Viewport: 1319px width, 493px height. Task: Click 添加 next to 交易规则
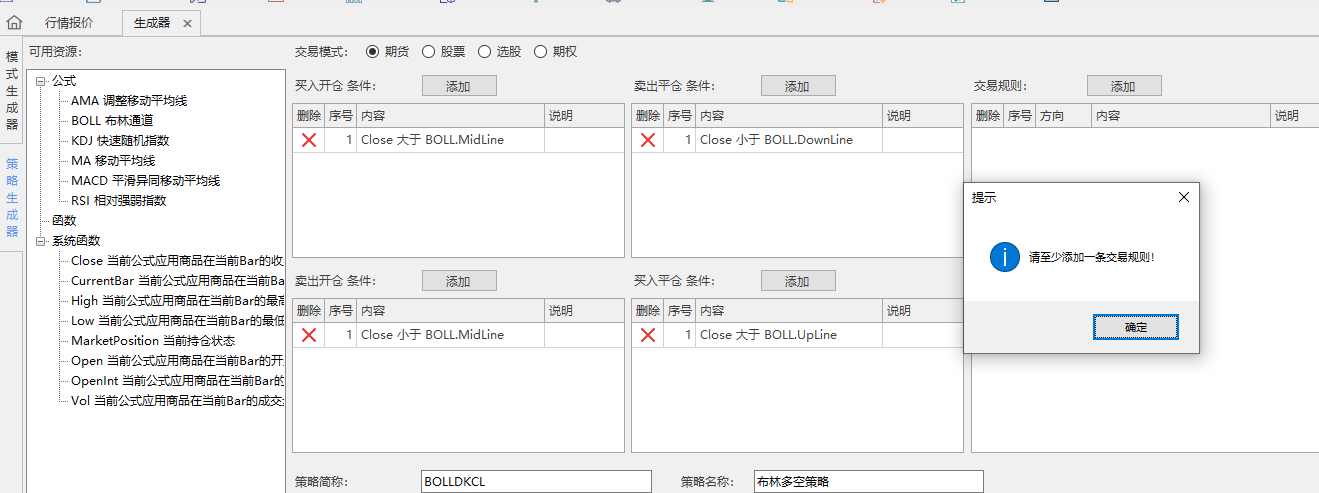(x=1124, y=86)
